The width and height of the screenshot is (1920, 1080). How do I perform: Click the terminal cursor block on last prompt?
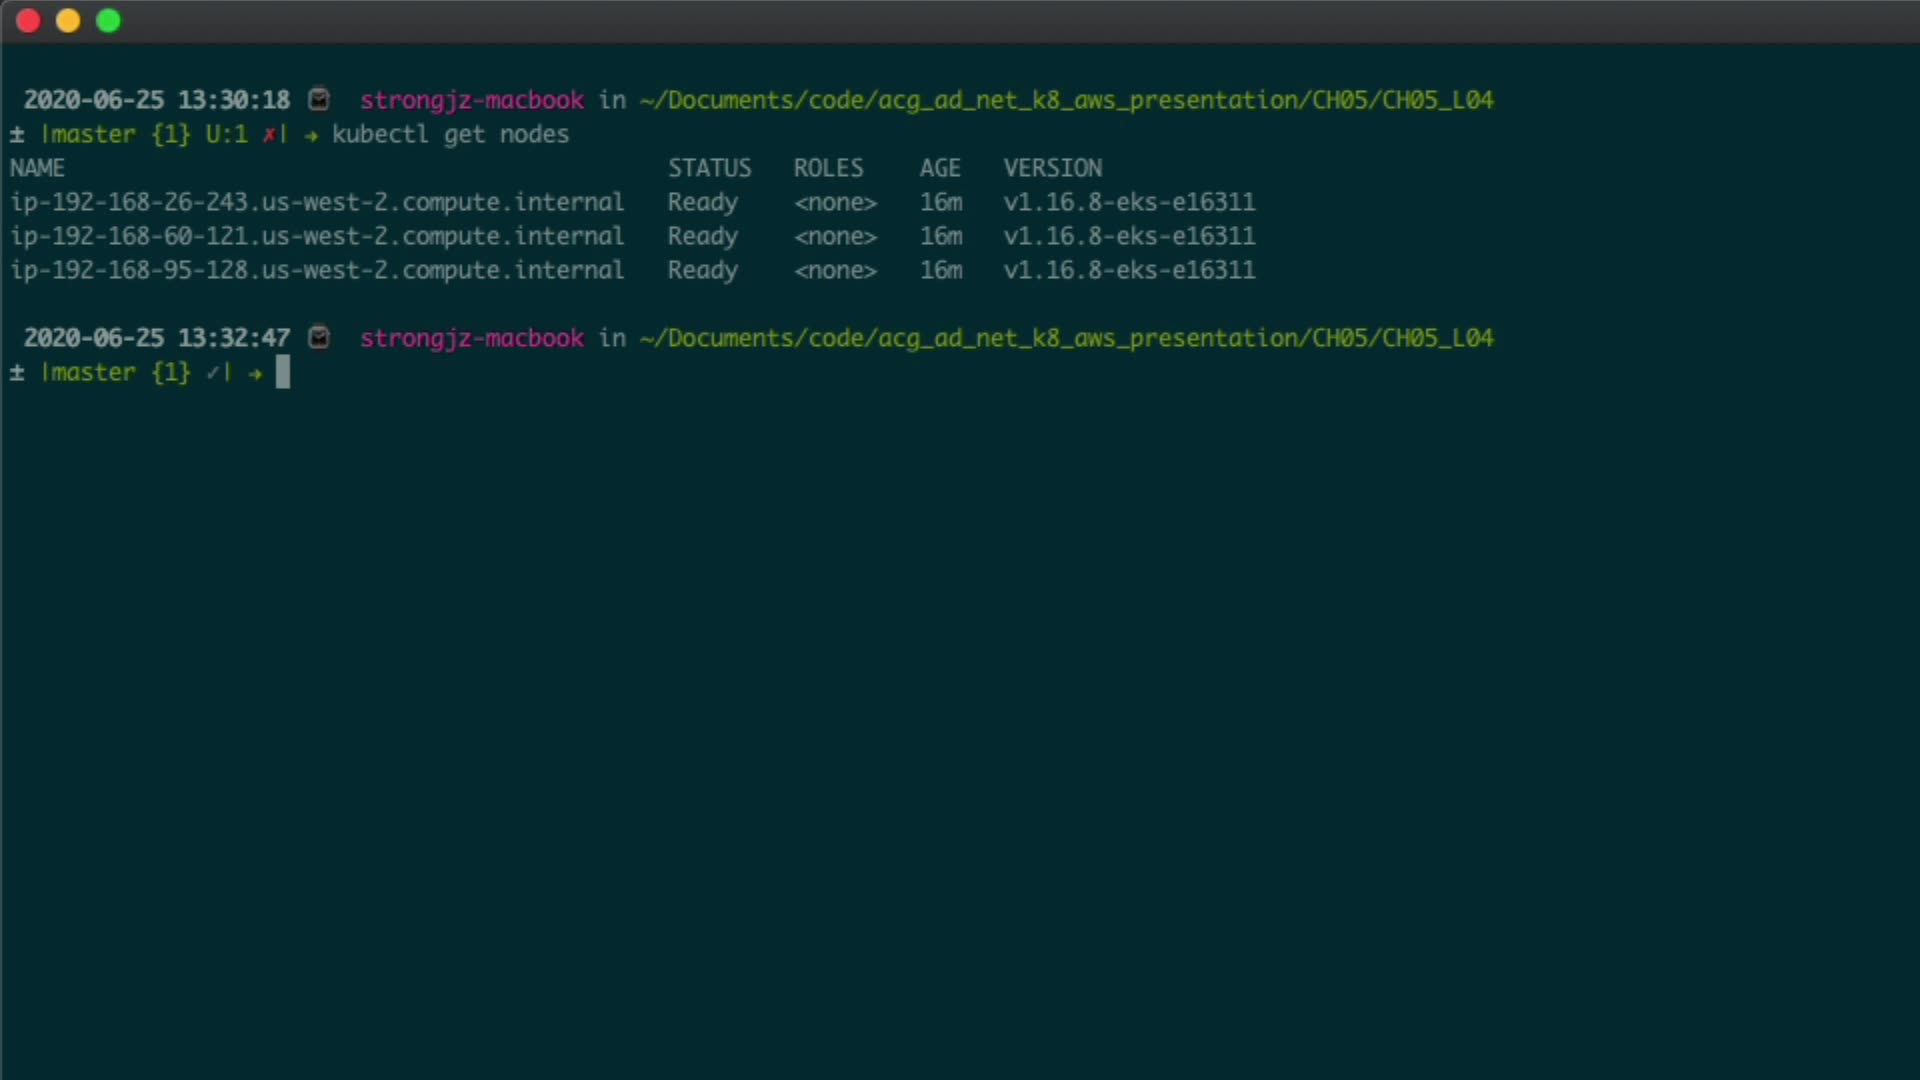[283, 372]
